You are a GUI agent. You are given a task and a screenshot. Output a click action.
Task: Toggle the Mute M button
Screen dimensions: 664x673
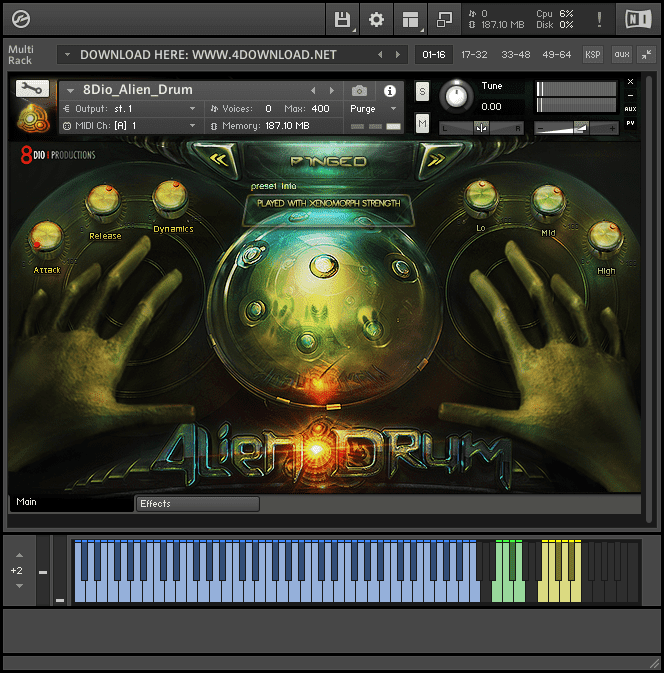coord(422,124)
